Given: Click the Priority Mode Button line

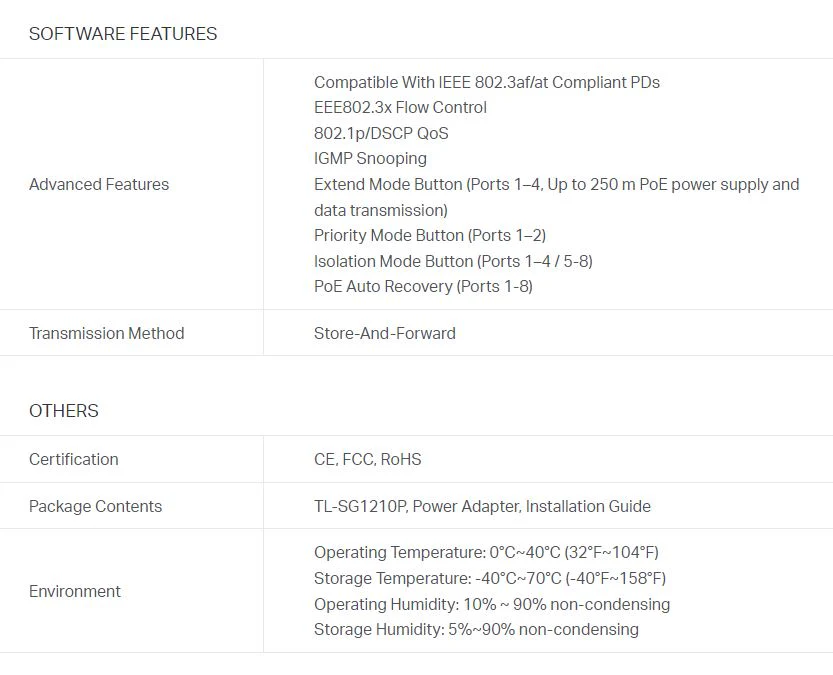Looking at the screenshot, I should pyautogui.click(x=430, y=235).
